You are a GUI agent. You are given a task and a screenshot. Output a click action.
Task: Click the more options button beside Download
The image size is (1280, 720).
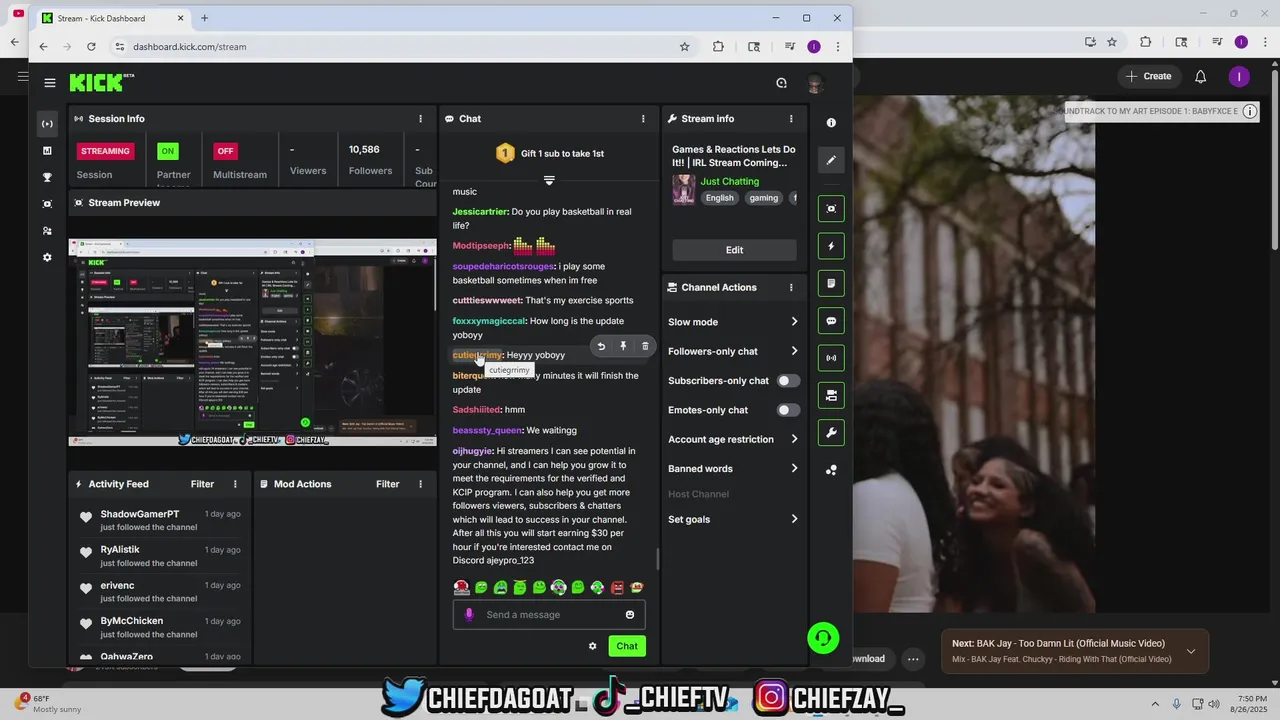[x=913, y=659]
